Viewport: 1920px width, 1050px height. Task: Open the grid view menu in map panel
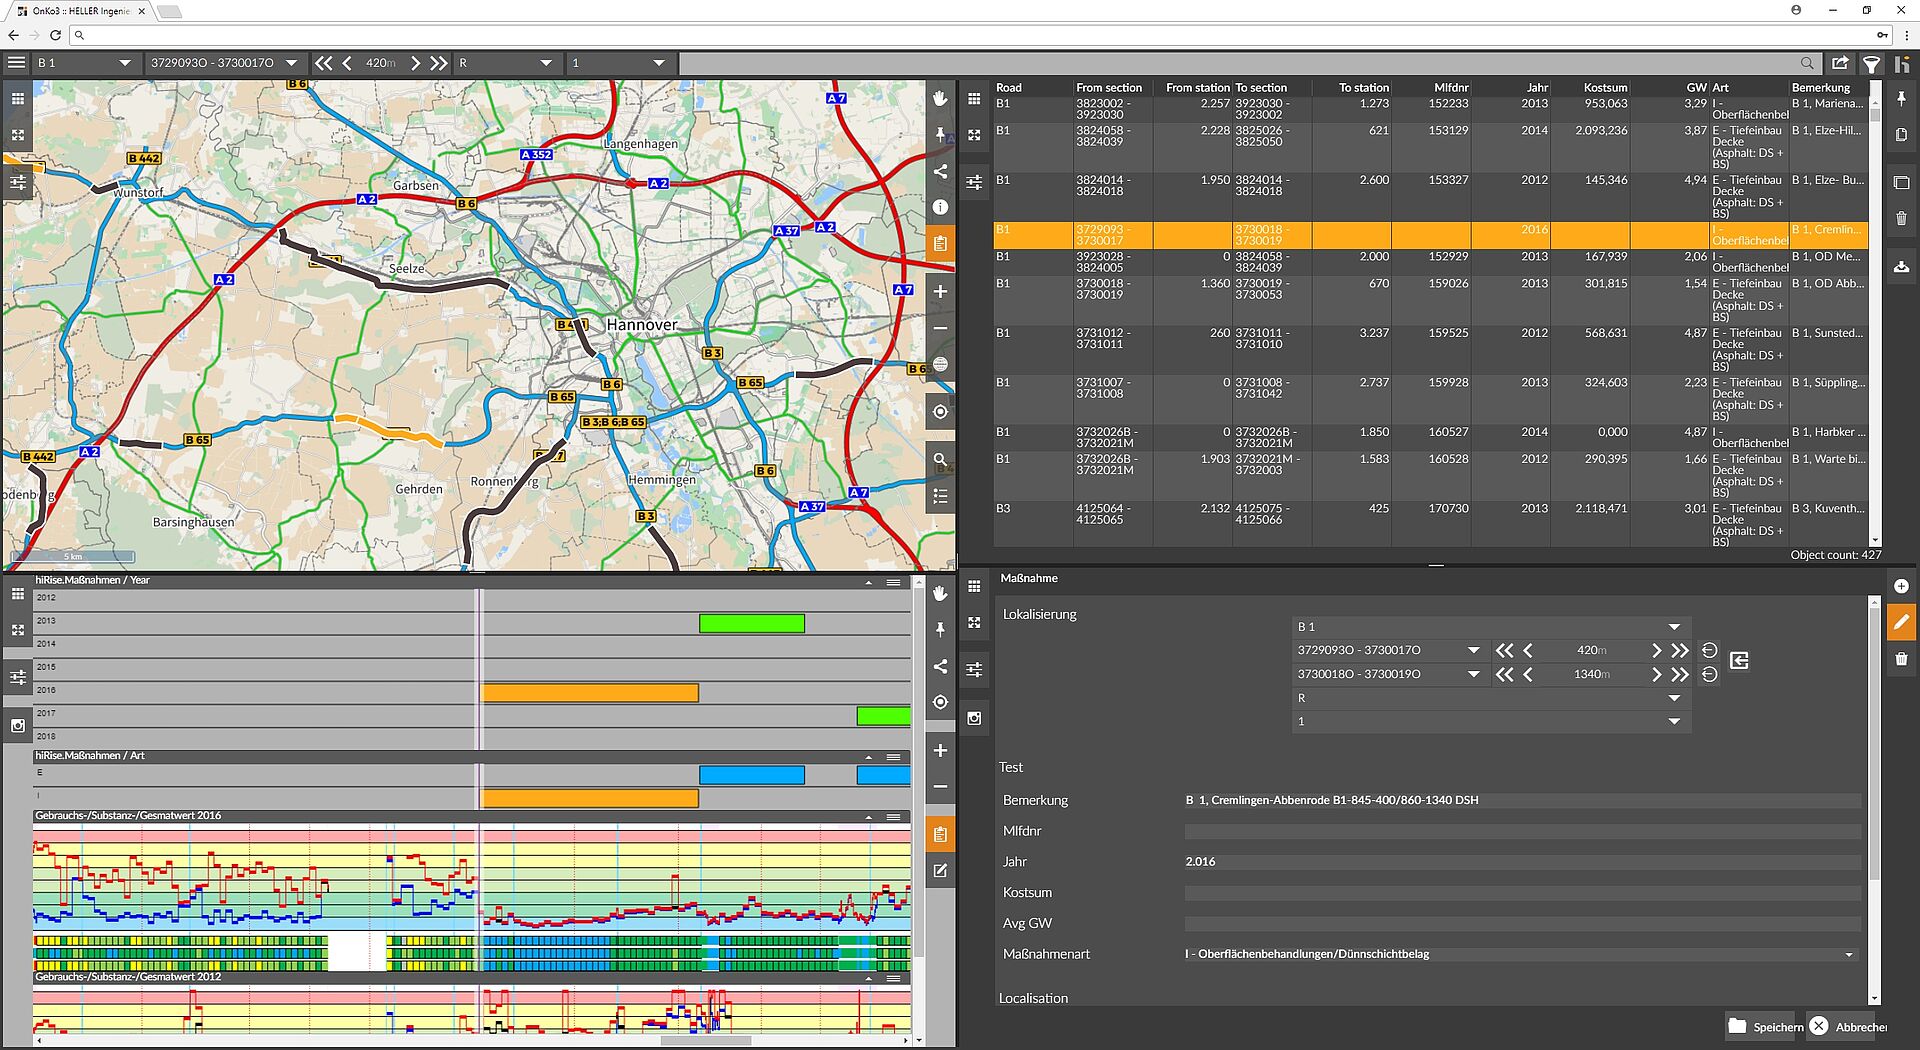[18, 99]
